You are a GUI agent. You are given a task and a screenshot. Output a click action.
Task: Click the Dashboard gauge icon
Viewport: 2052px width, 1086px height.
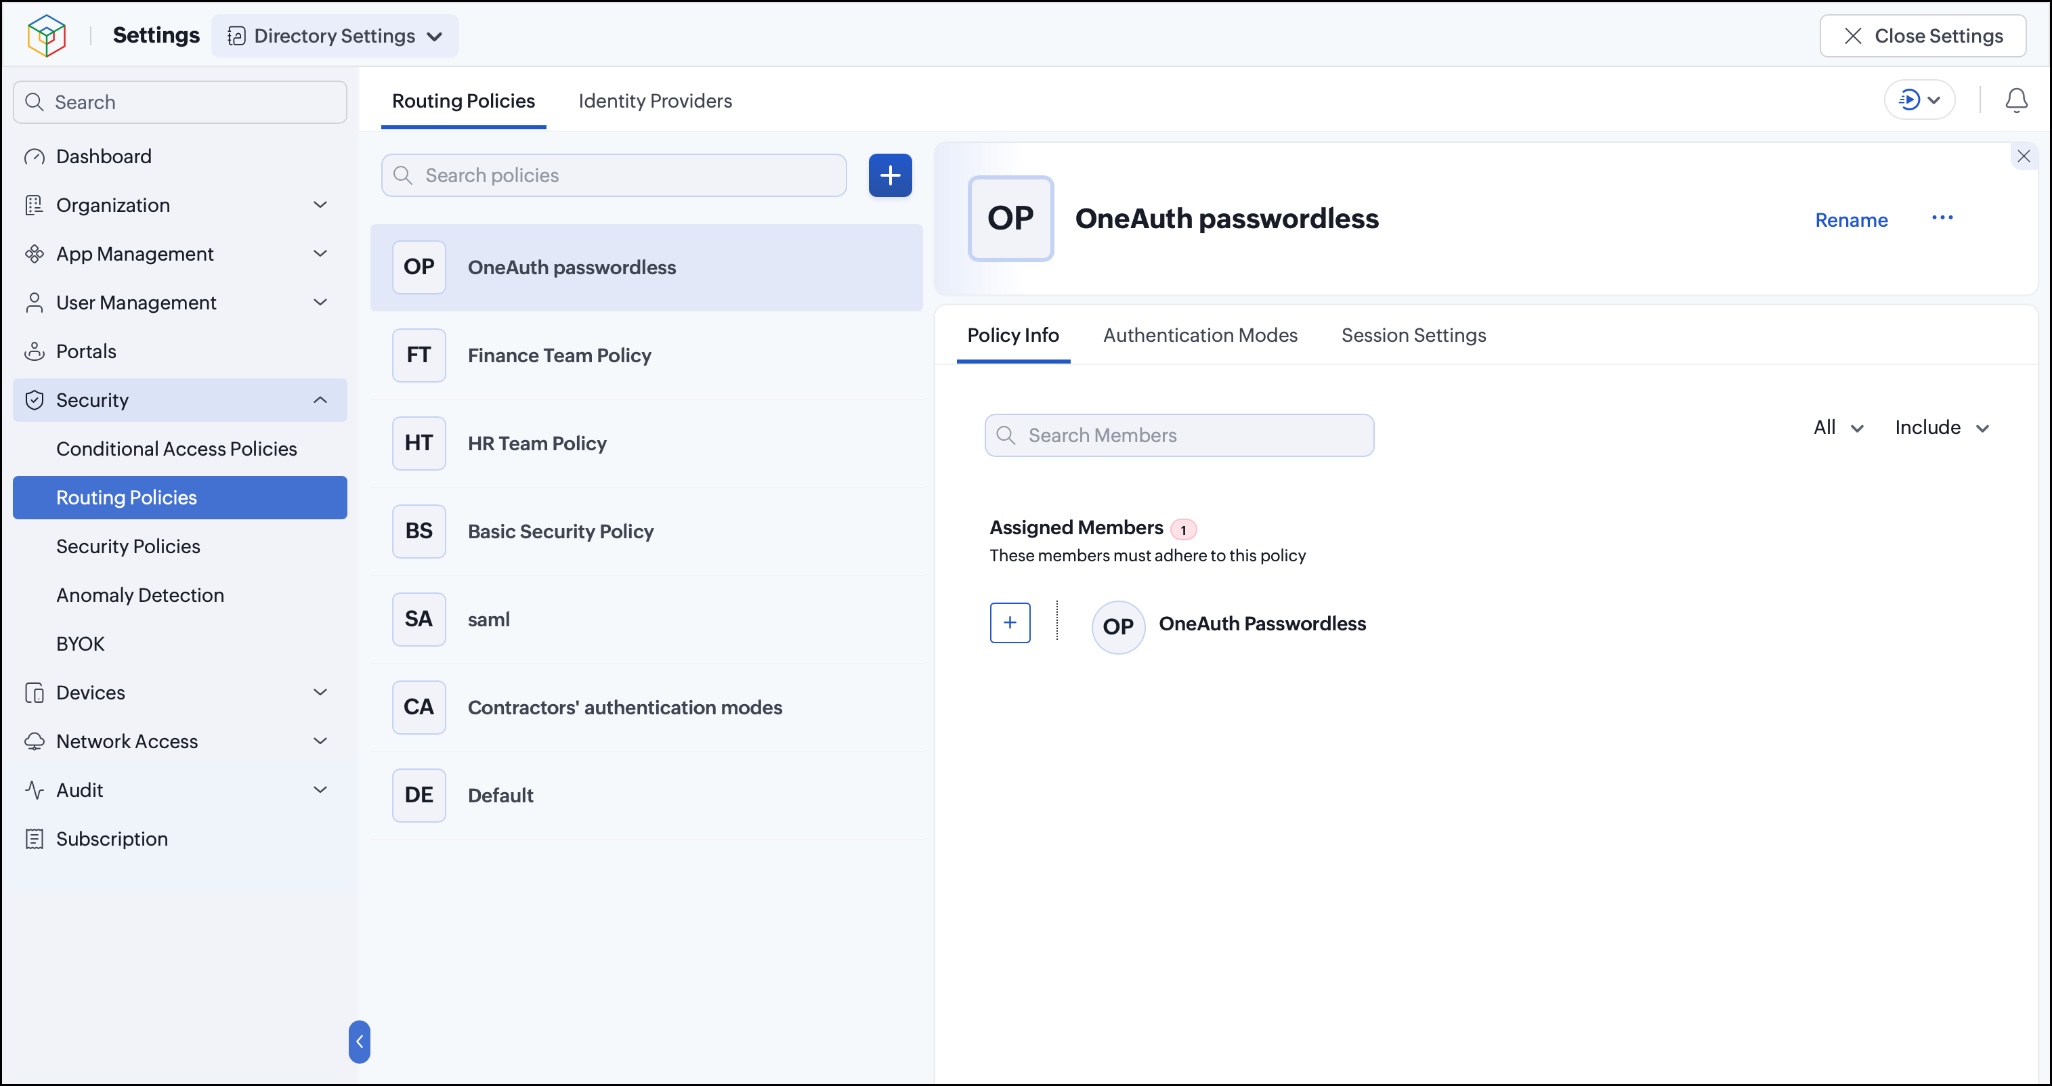[x=34, y=157]
